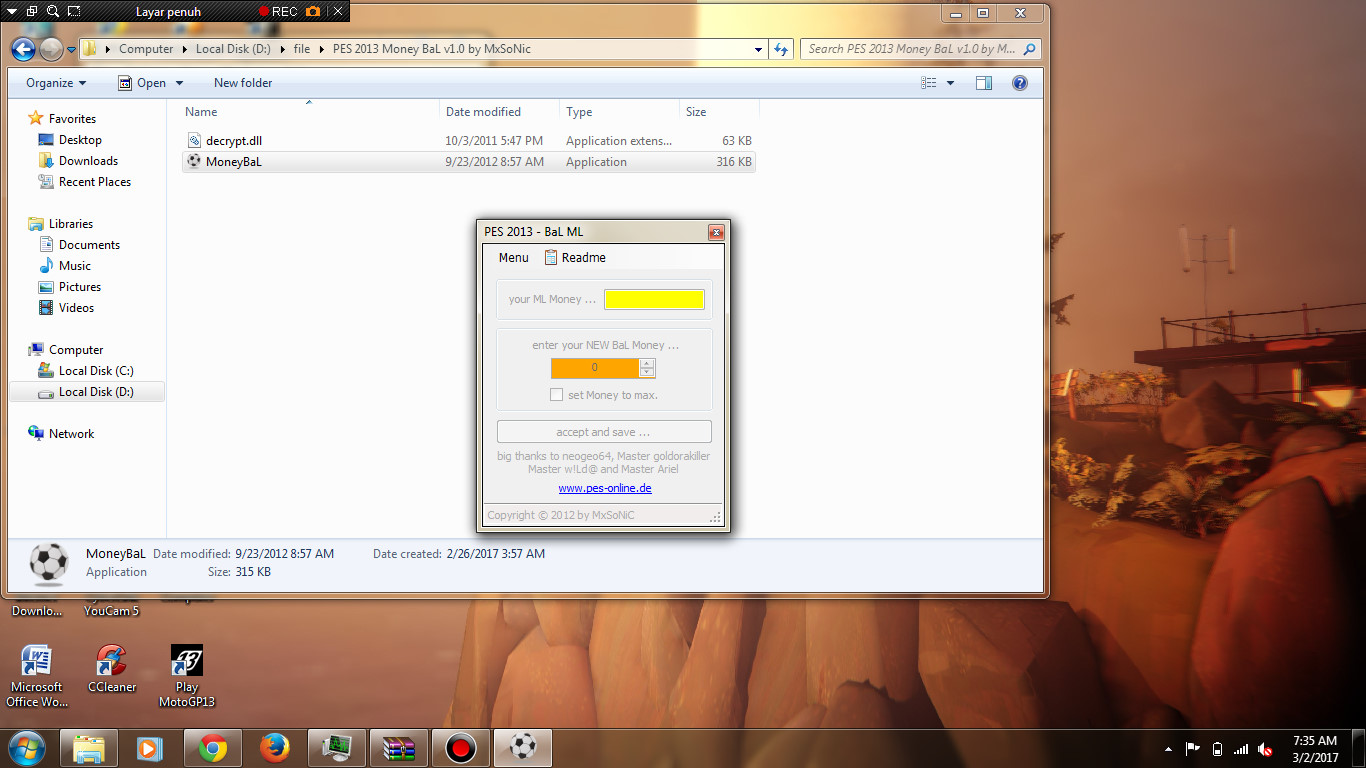1366x768 pixels.
Task: Expand the Open button dropdown arrow
Action: click(179, 83)
